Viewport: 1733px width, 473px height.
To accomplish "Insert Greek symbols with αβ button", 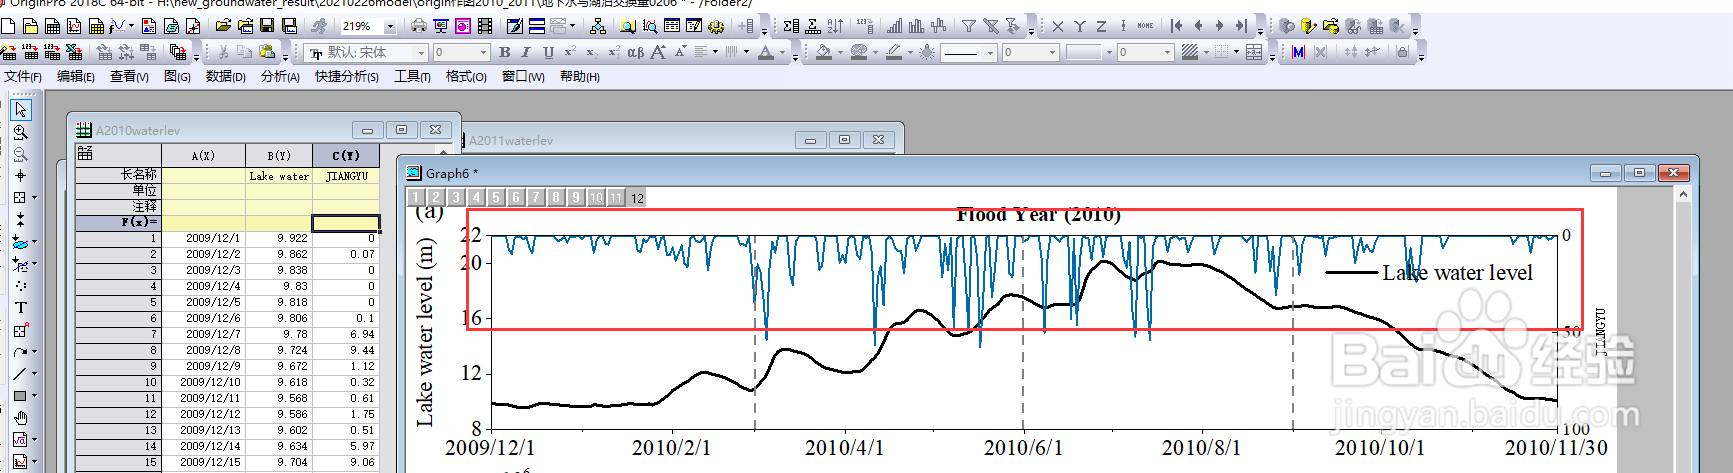I will tap(635, 52).
